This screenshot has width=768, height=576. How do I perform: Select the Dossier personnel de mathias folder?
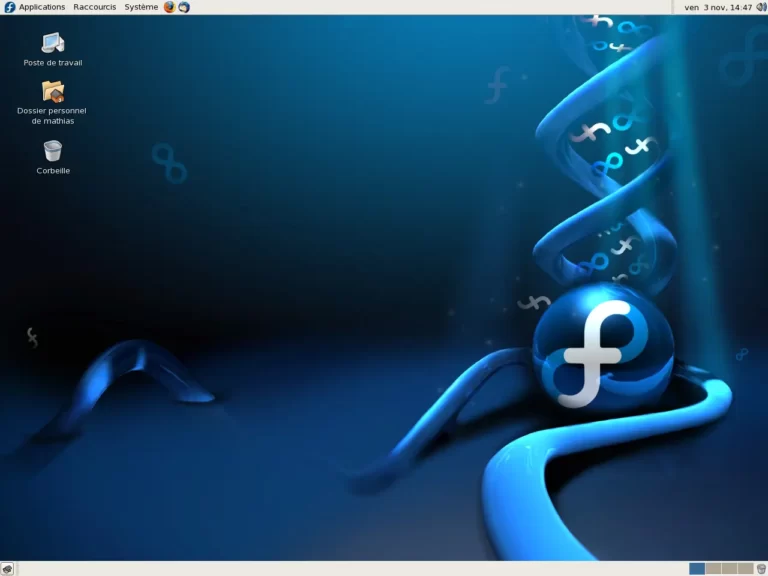[x=52, y=92]
